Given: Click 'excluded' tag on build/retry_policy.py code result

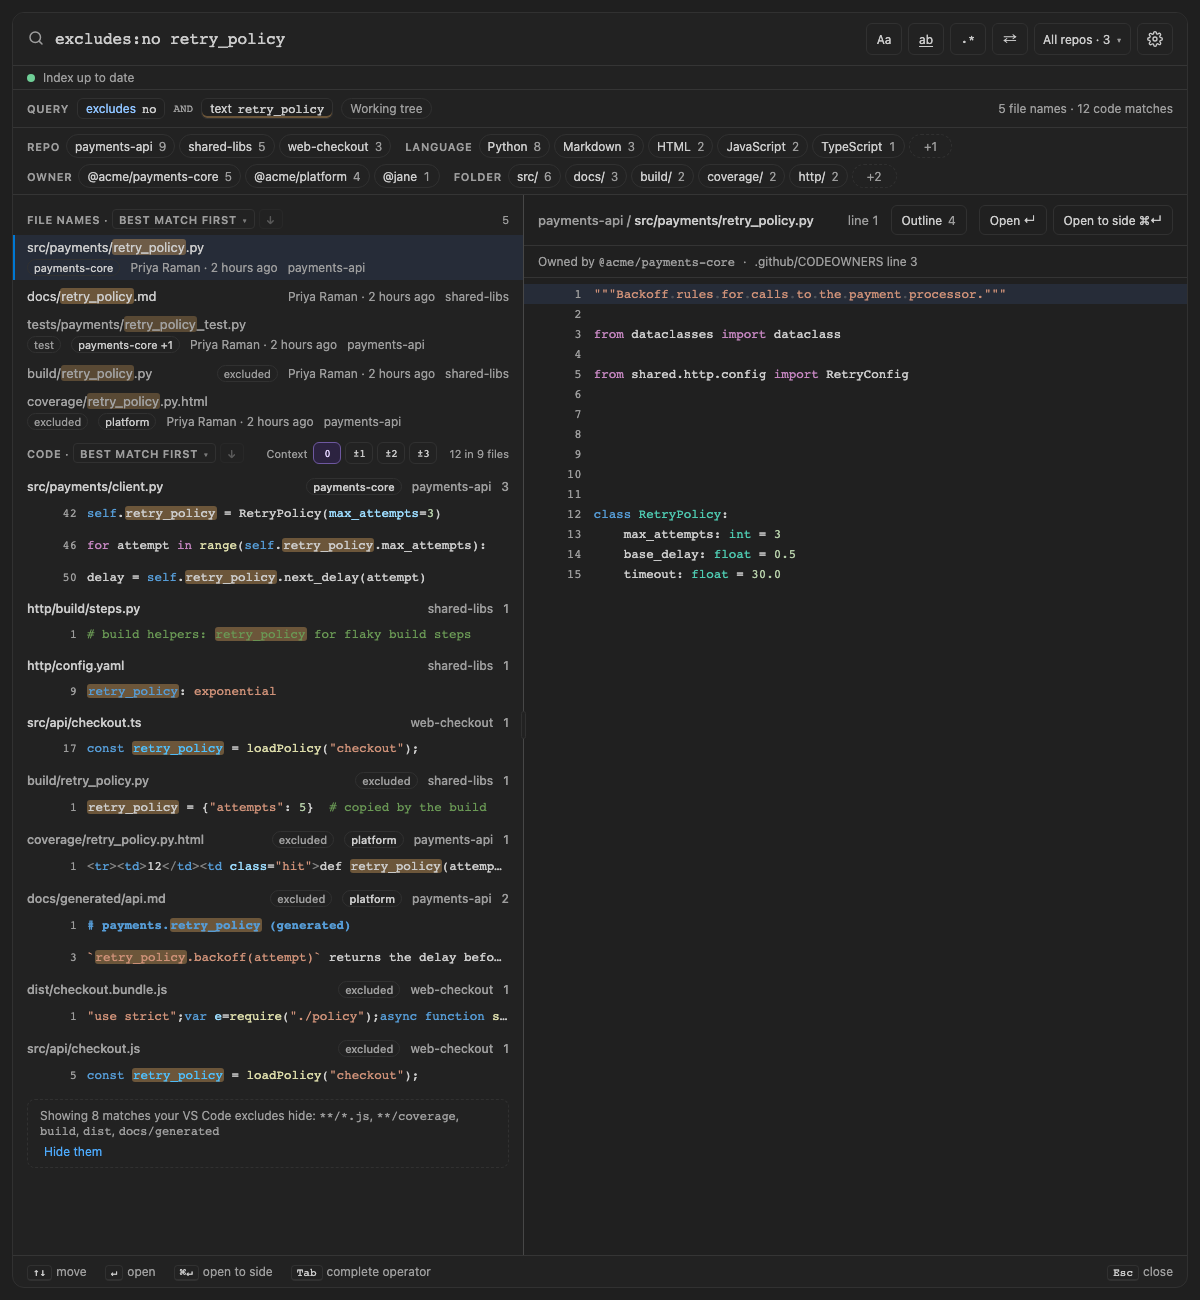Looking at the screenshot, I should pos(387,781).
